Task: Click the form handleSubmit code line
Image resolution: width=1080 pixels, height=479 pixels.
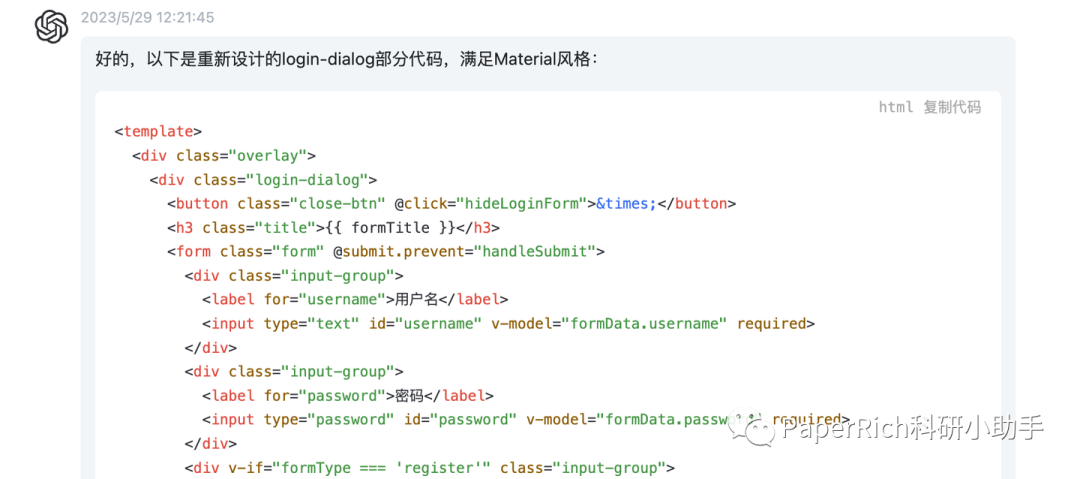Action: click(385, 251)
